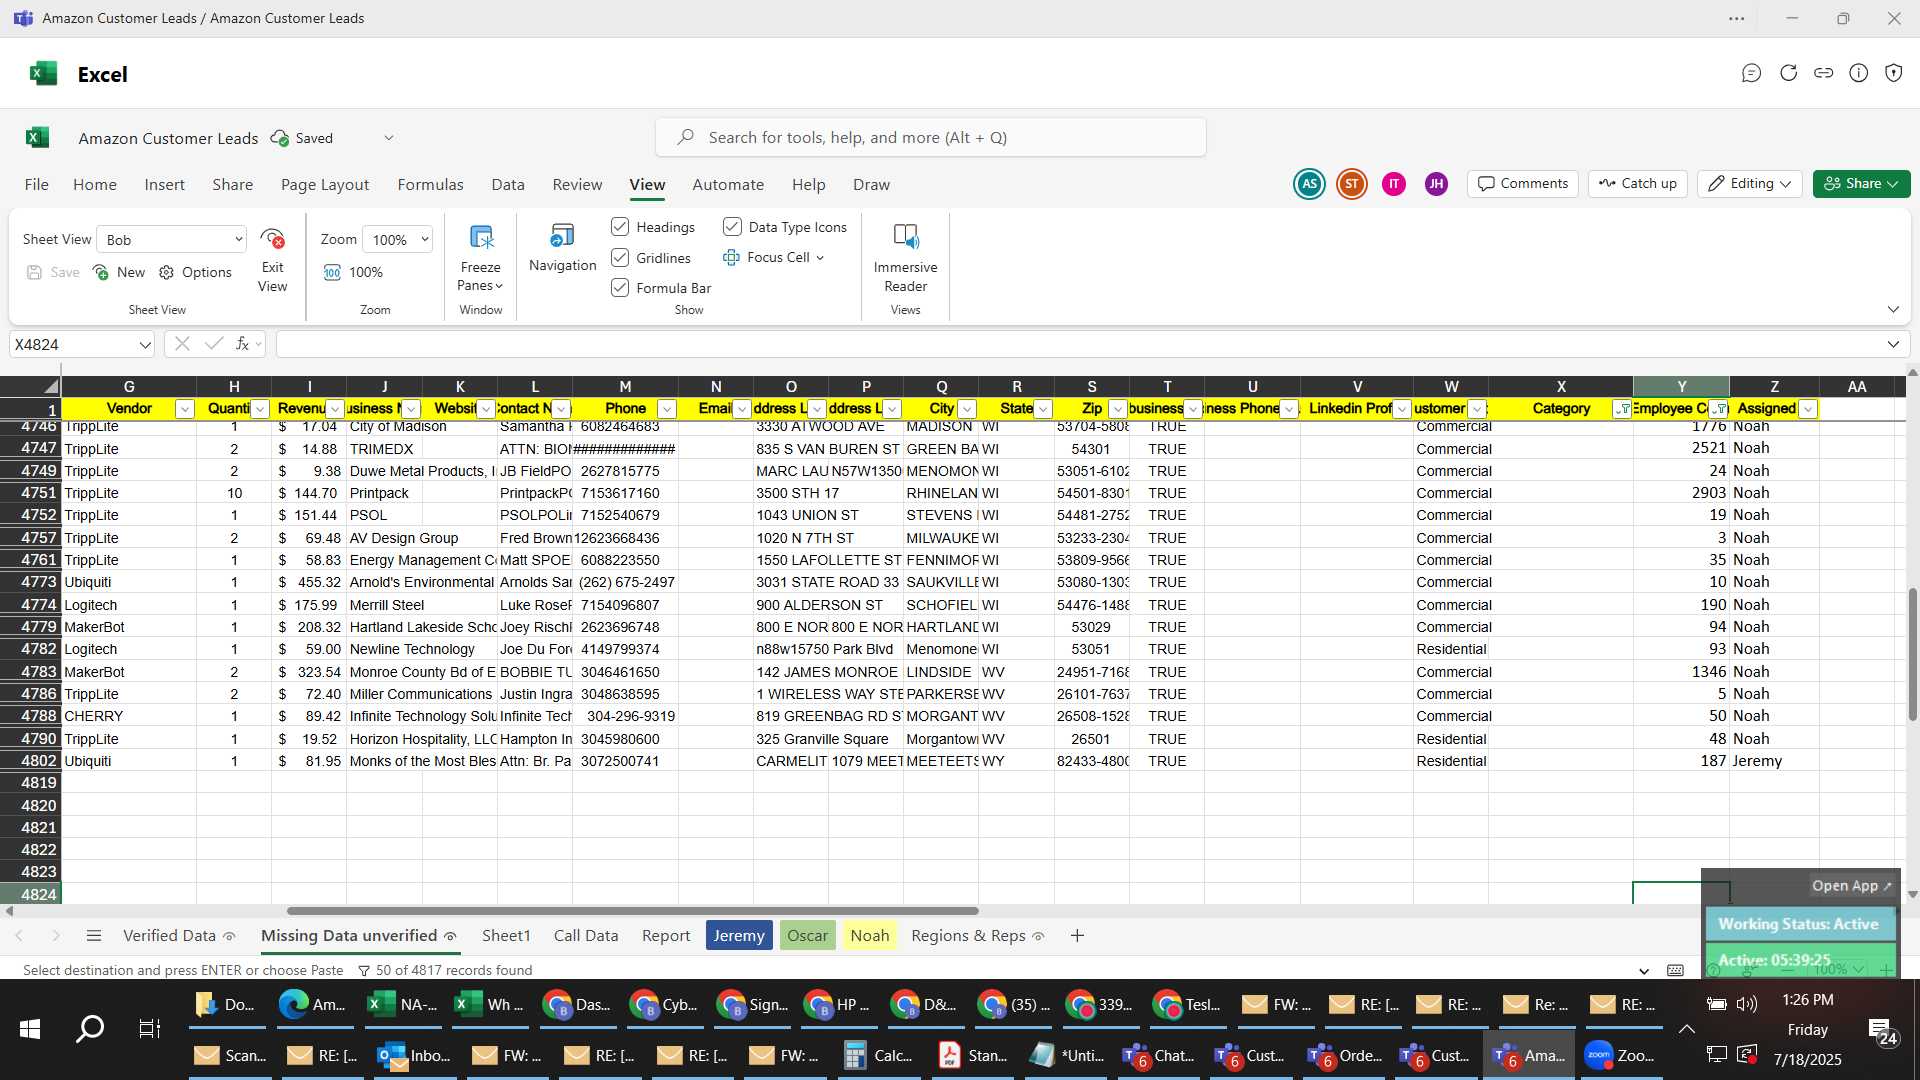The height and width of the screenshot is (1080, 1920).
Task: Toggle the Gridlines checkbox
Action: (x=620, y=258)
